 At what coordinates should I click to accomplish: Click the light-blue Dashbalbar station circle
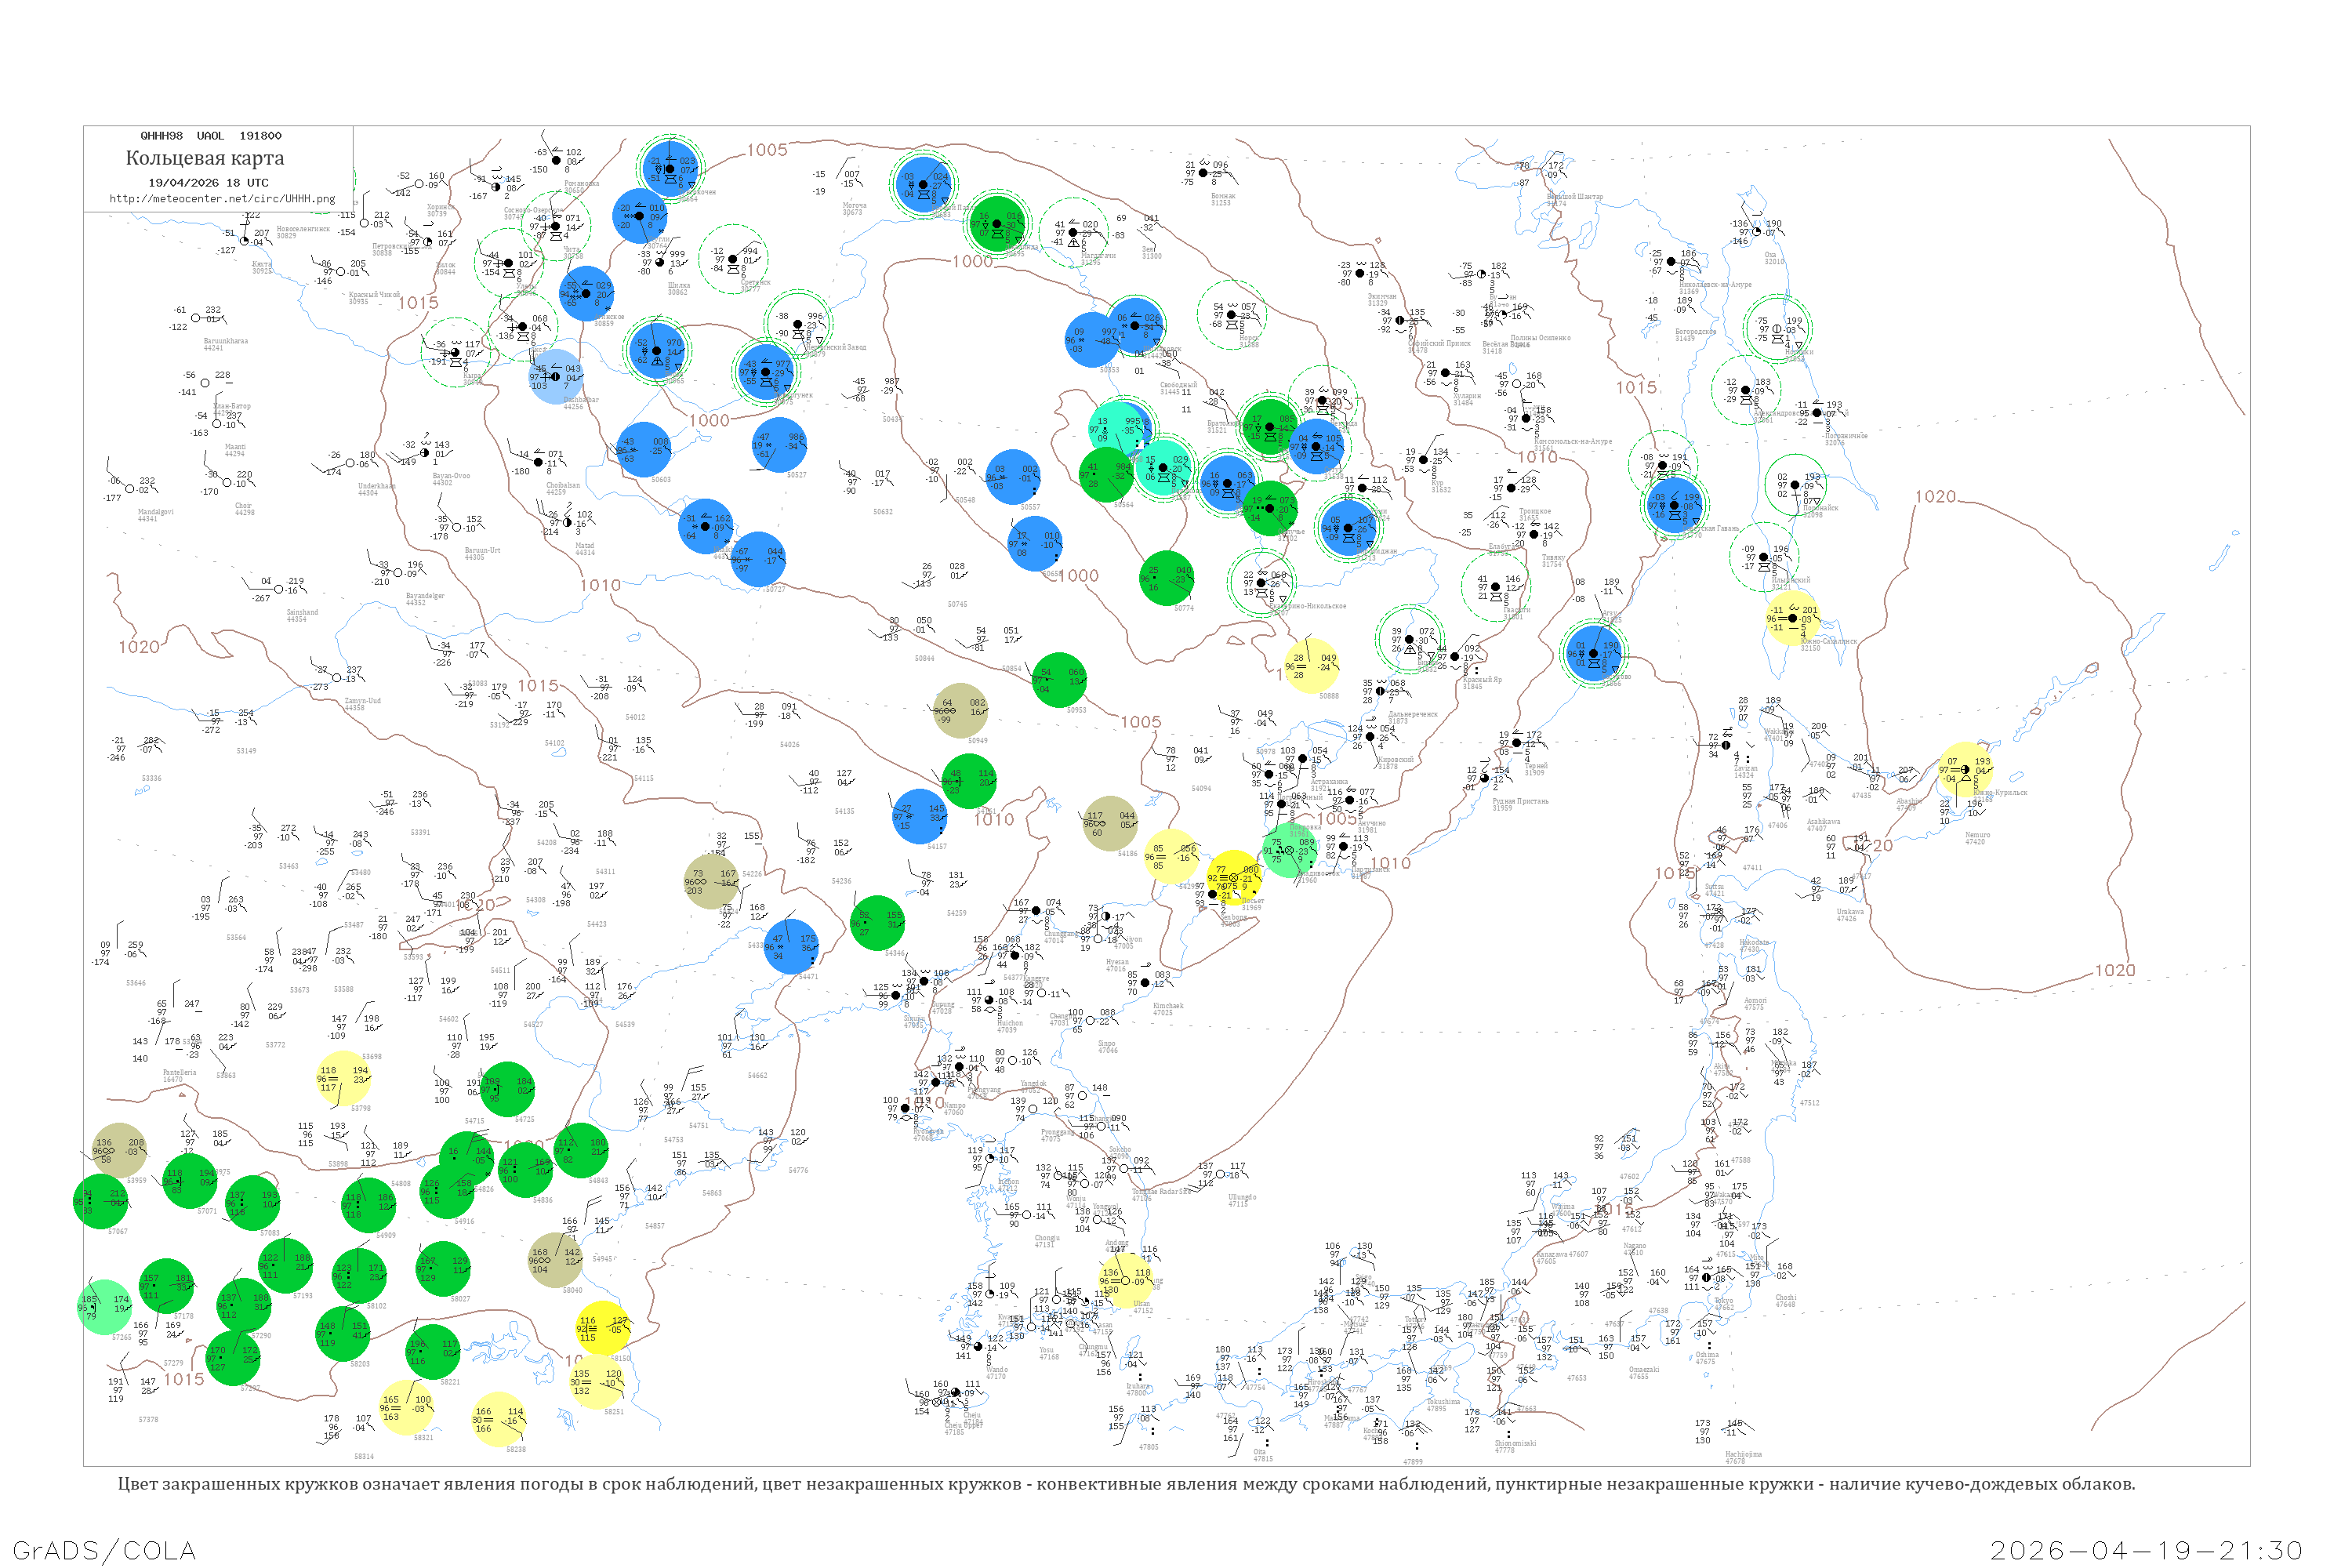click(556, 377)
